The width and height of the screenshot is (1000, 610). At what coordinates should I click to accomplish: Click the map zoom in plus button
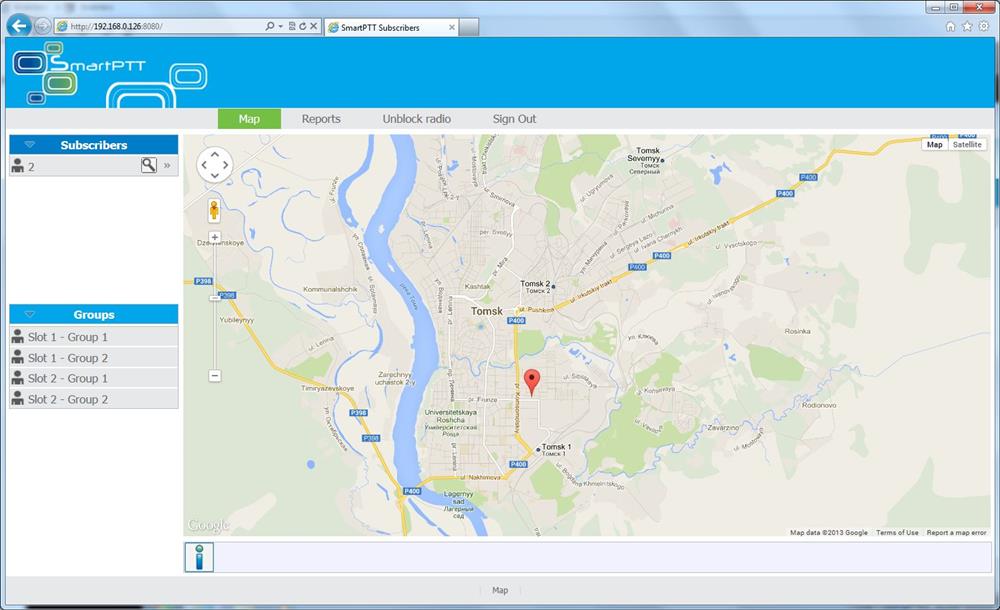(x=215, y=237)
